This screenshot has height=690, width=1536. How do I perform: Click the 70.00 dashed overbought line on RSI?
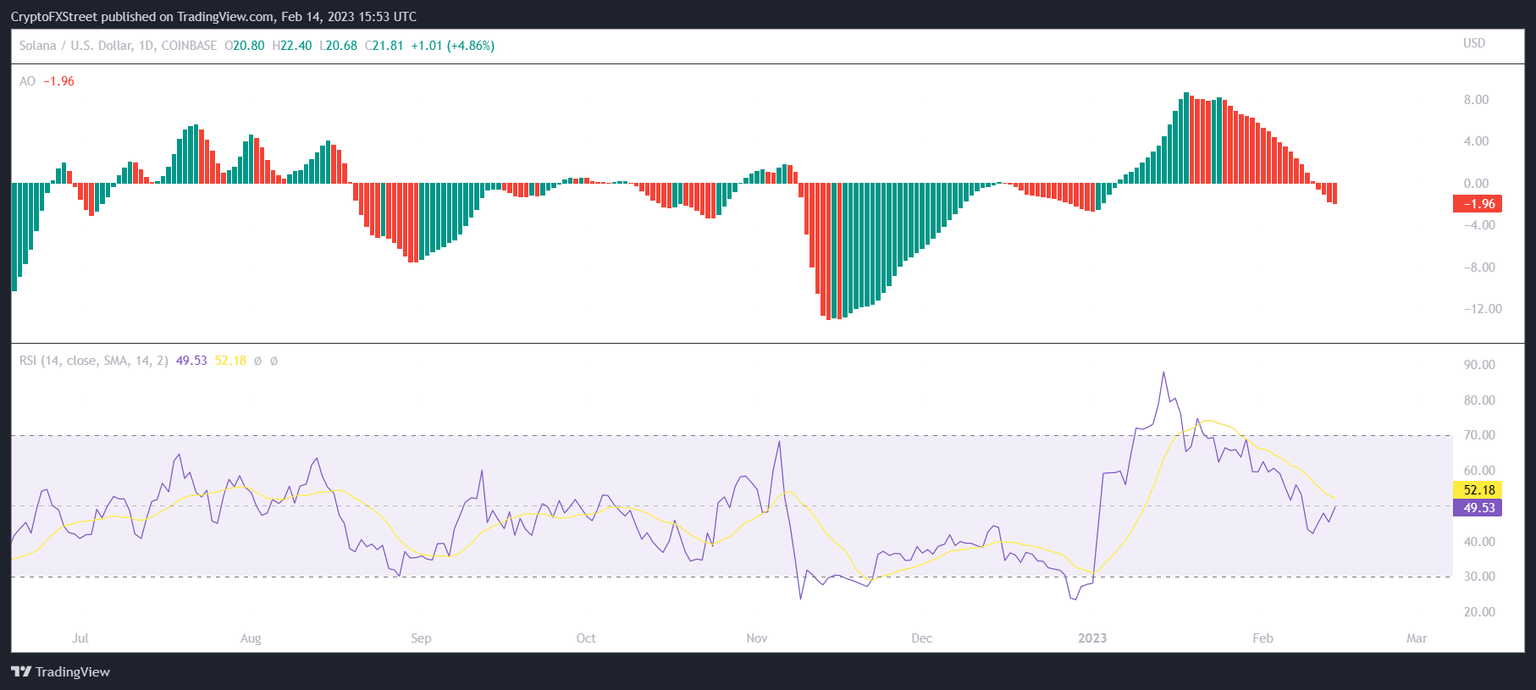click(700, 435)
